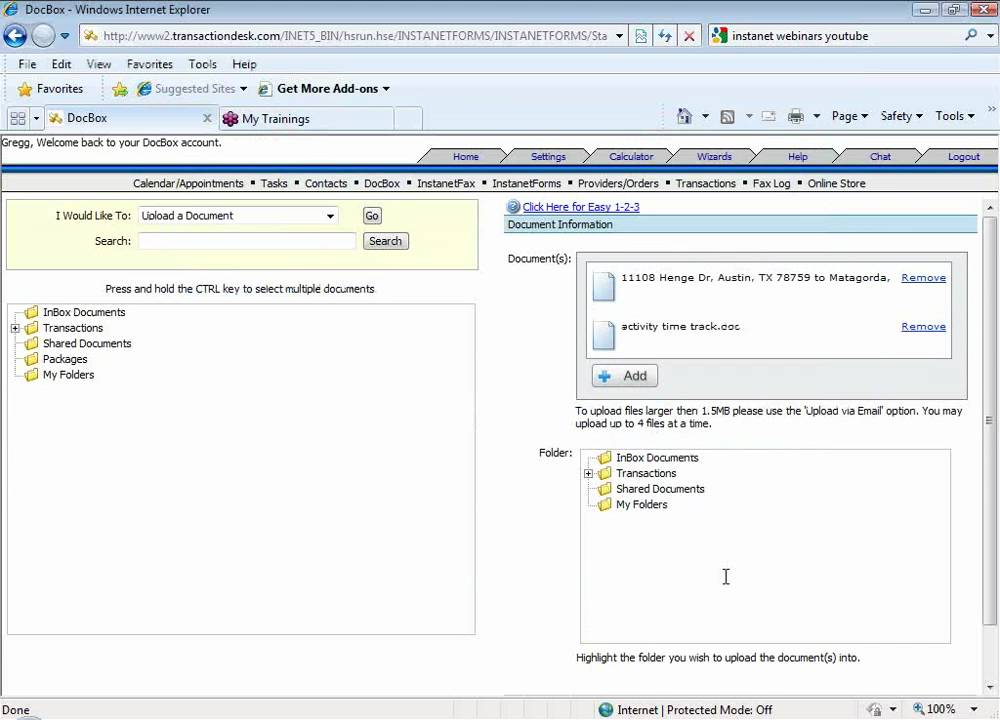Open the Wizards tab
Screen dimensions: 1000x720
click(x=714, y=156)
